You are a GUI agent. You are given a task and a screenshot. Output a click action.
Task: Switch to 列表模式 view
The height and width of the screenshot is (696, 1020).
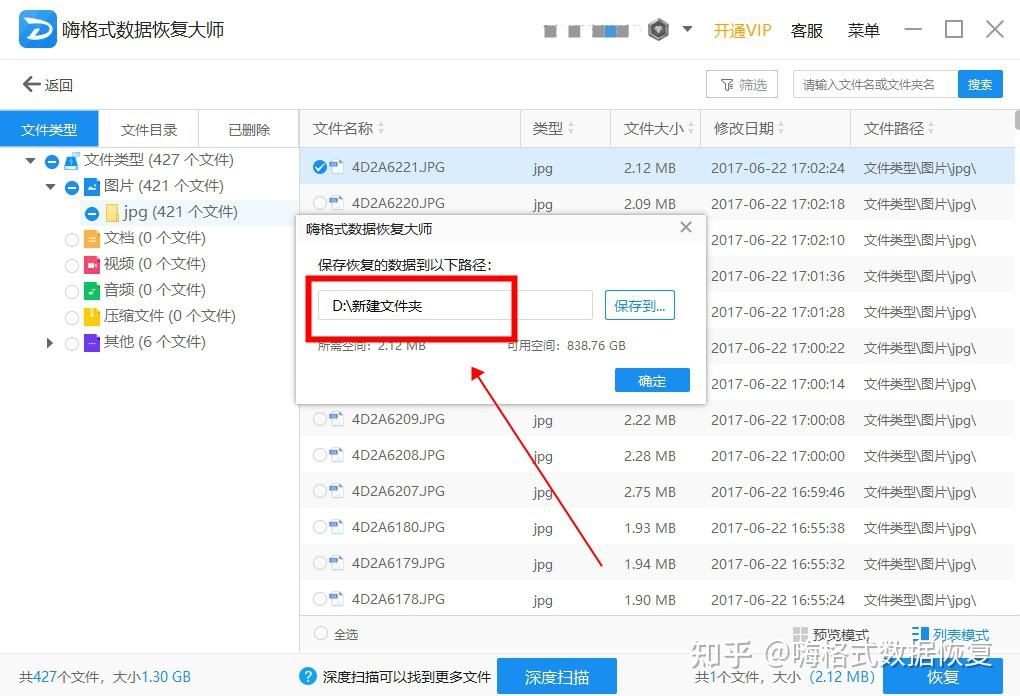(950, 635)
